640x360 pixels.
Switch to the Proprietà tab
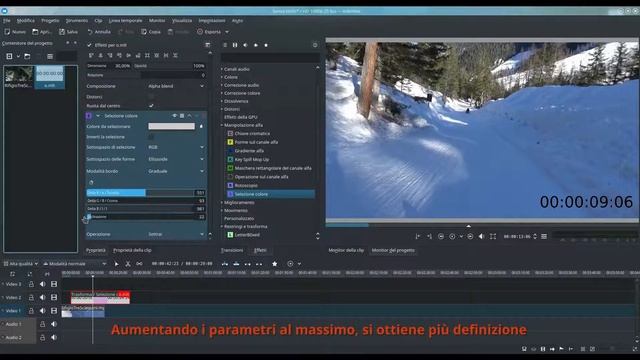tap(96, 250)
